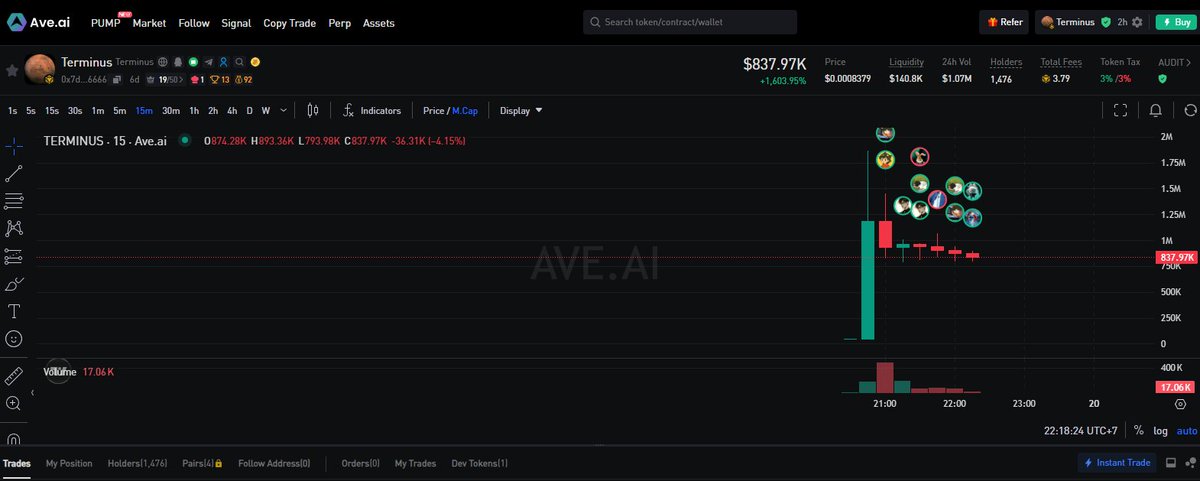Toggle auto scale mode
This screenshot has width=1200, height=481.
click(1186, 430)
